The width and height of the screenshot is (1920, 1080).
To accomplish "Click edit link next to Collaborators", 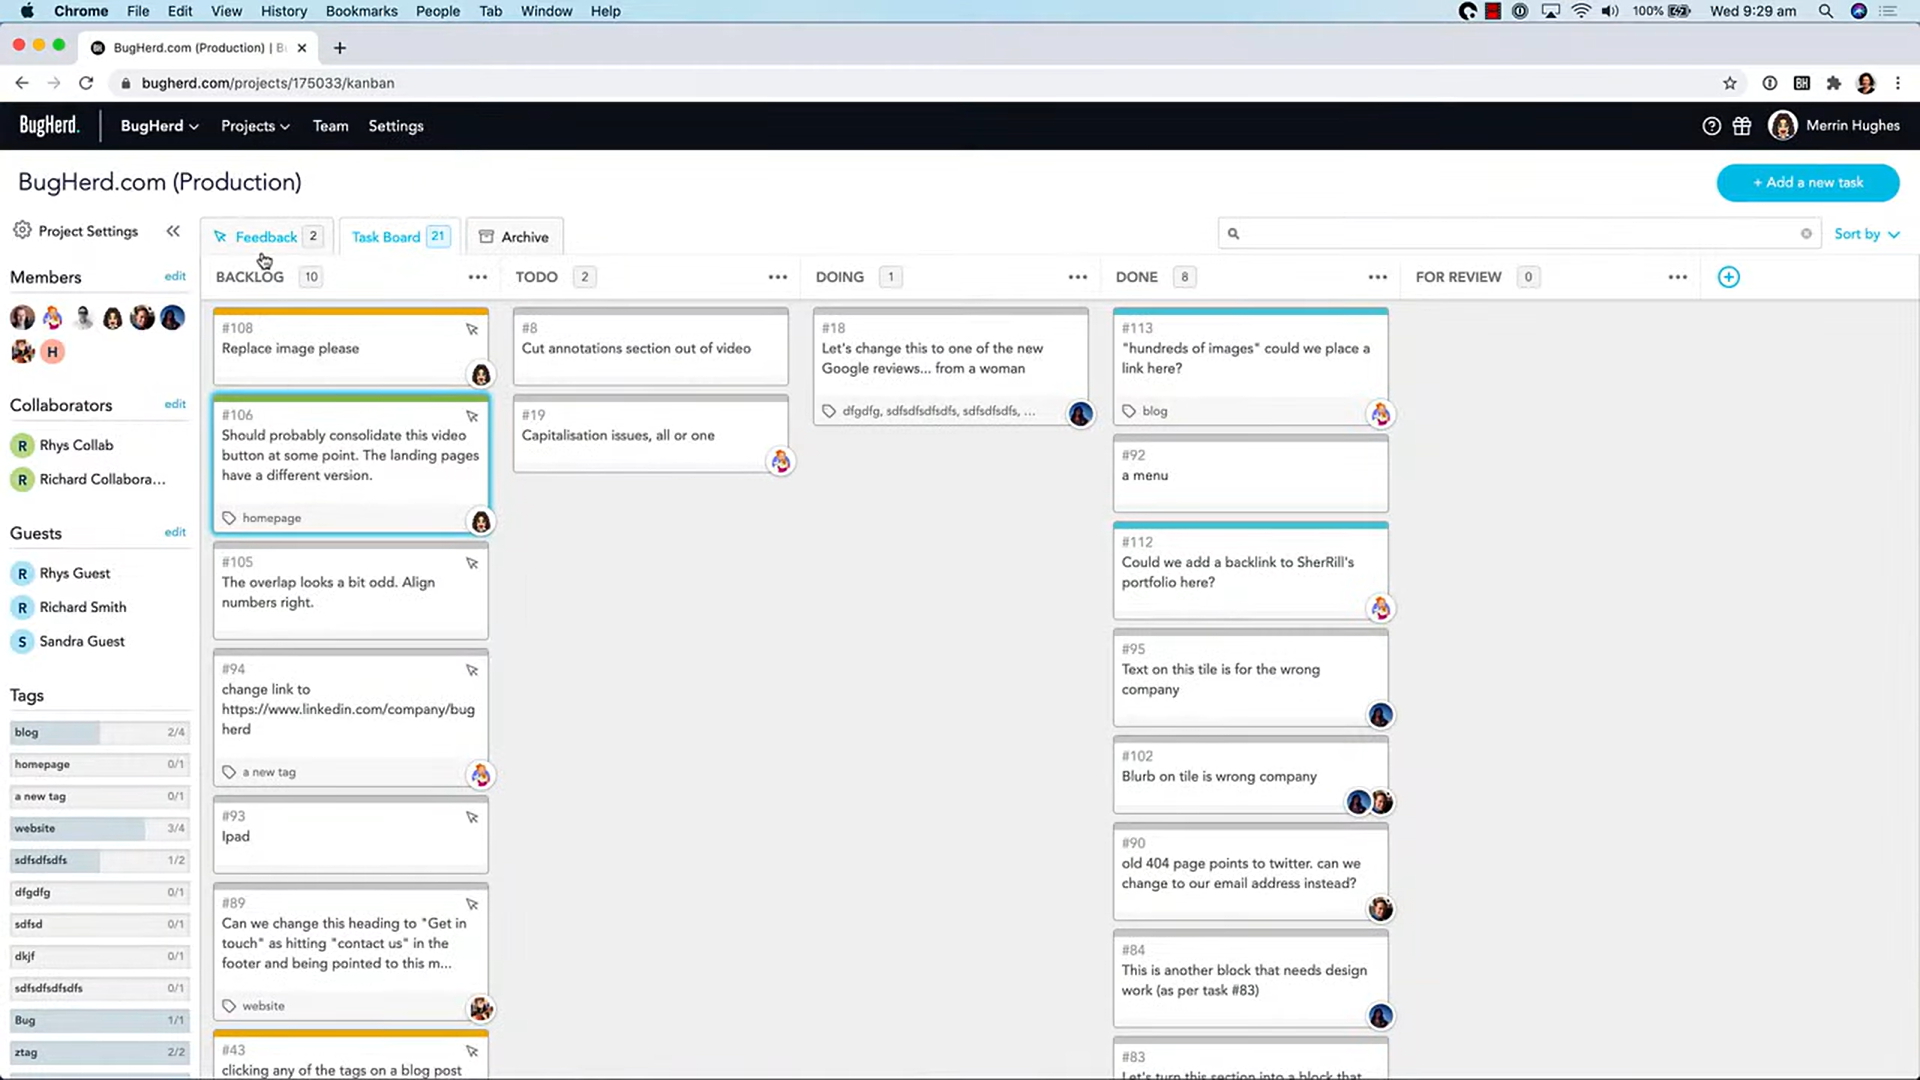I will click(175, 404).
